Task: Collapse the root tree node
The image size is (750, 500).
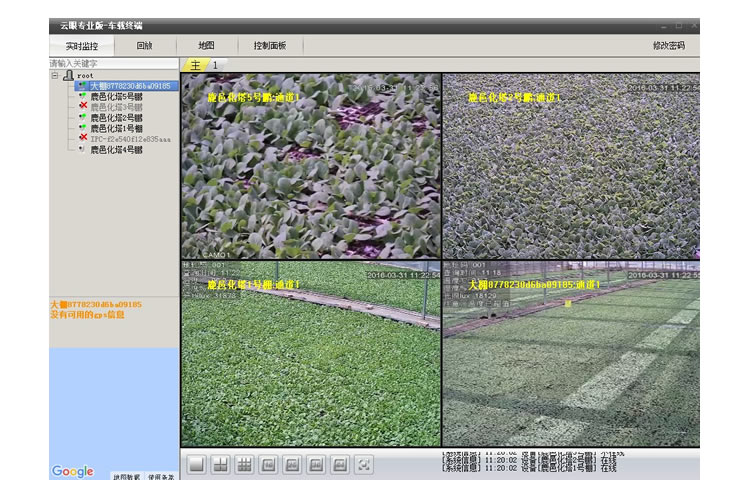Action: click(55, 75)
